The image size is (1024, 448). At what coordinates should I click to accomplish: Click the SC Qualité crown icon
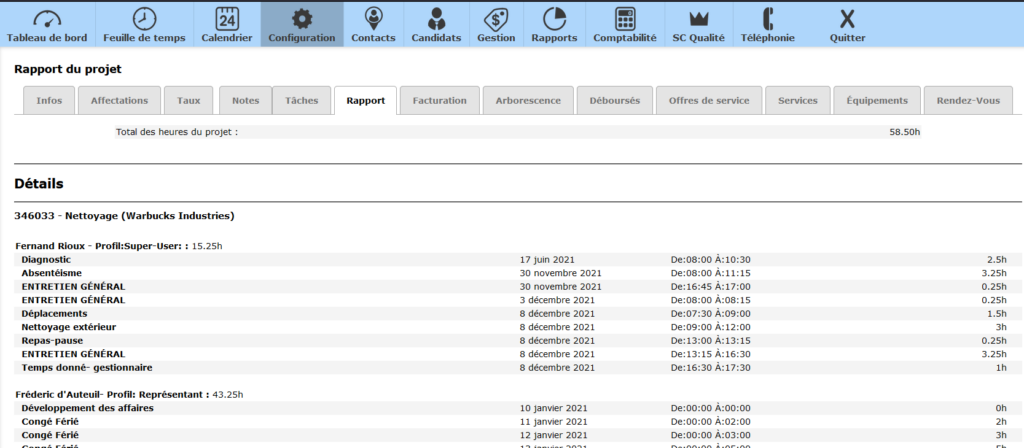(x=698, y=19)
